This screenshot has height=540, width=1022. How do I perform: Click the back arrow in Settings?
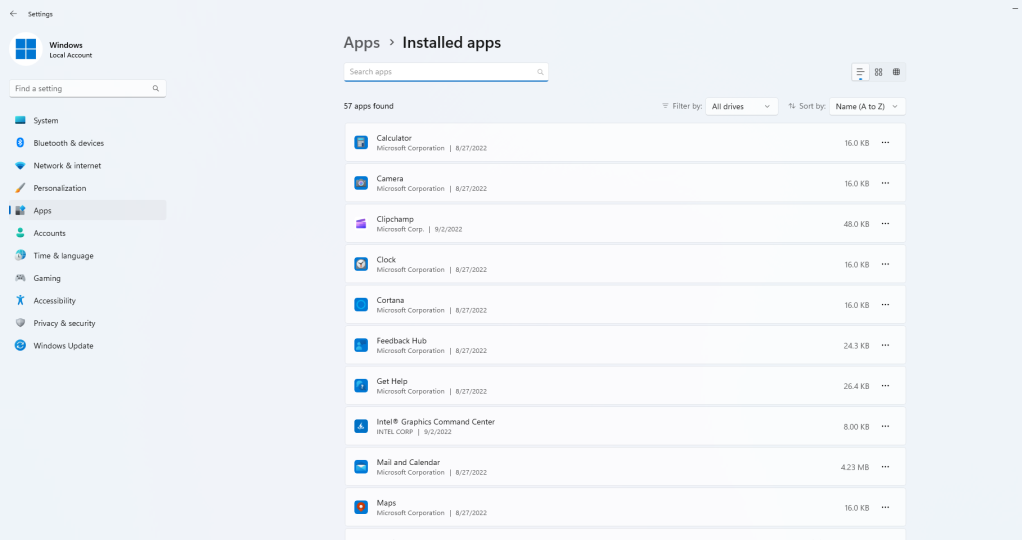coord(13,14)
